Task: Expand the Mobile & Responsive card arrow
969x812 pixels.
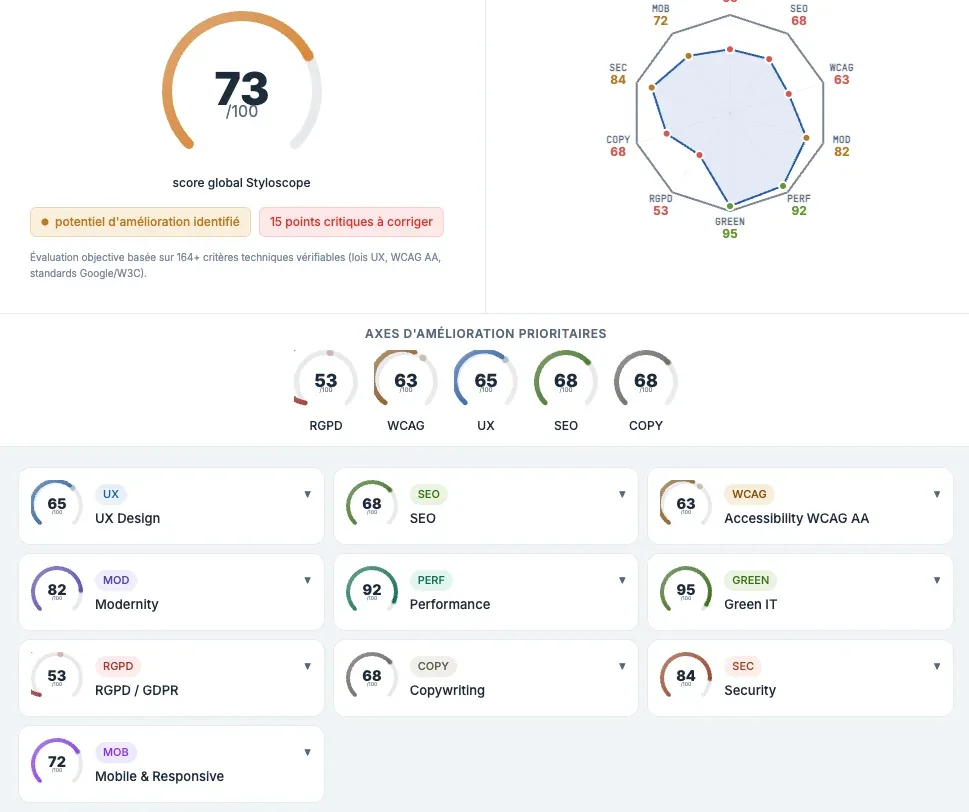Action: 307,753
